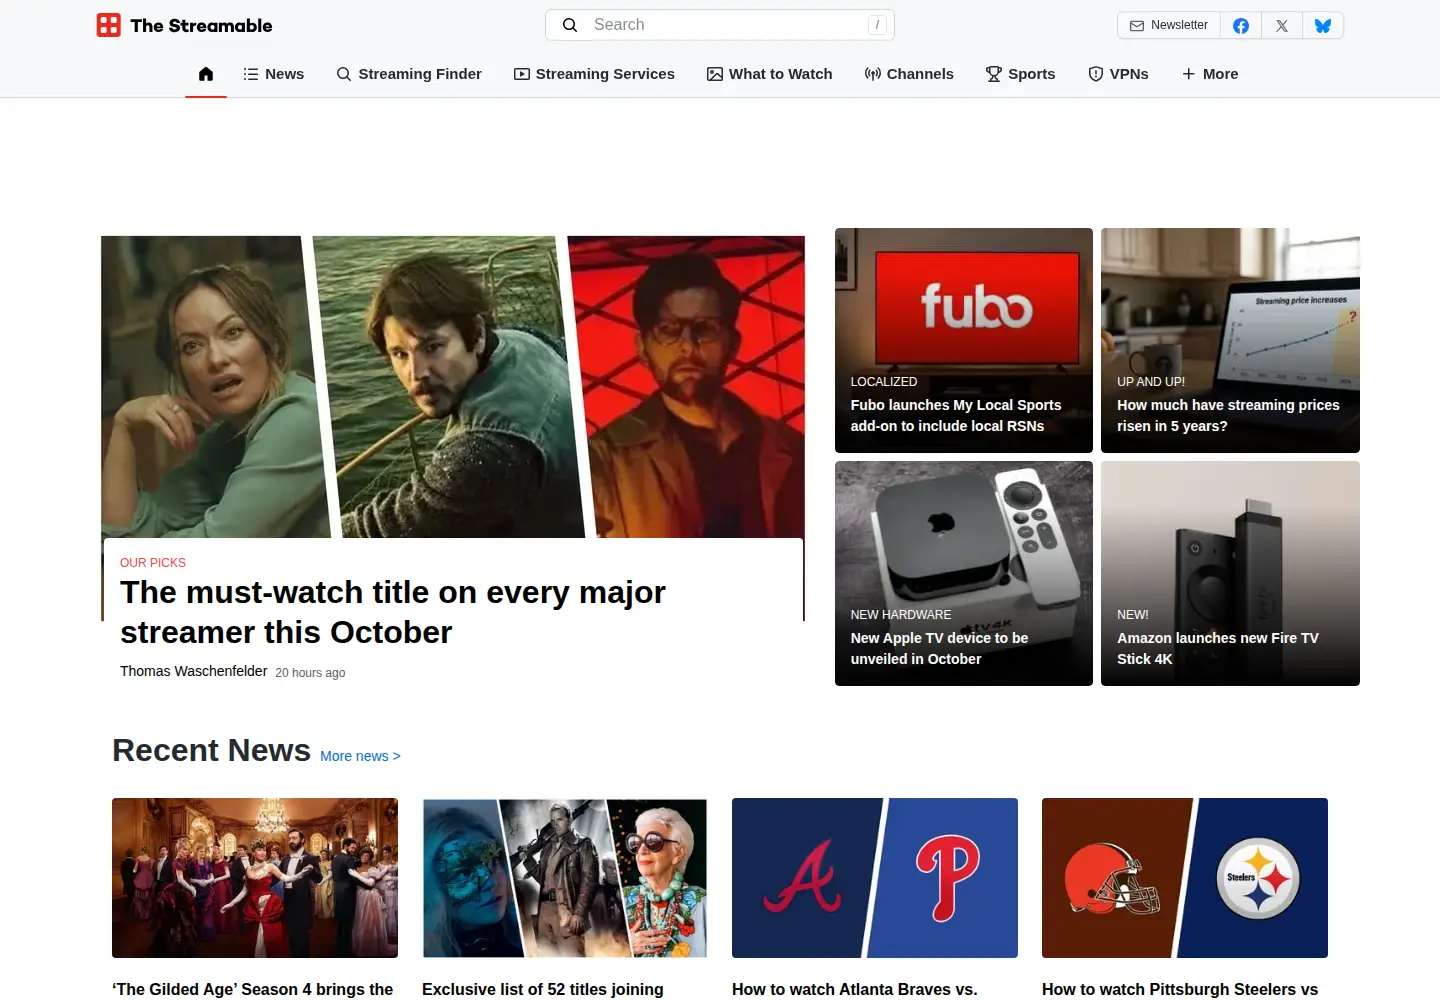This screenshot has height=1000, width=1440.
Task: Open the Streaming Services menu
Action: [594, 74]
